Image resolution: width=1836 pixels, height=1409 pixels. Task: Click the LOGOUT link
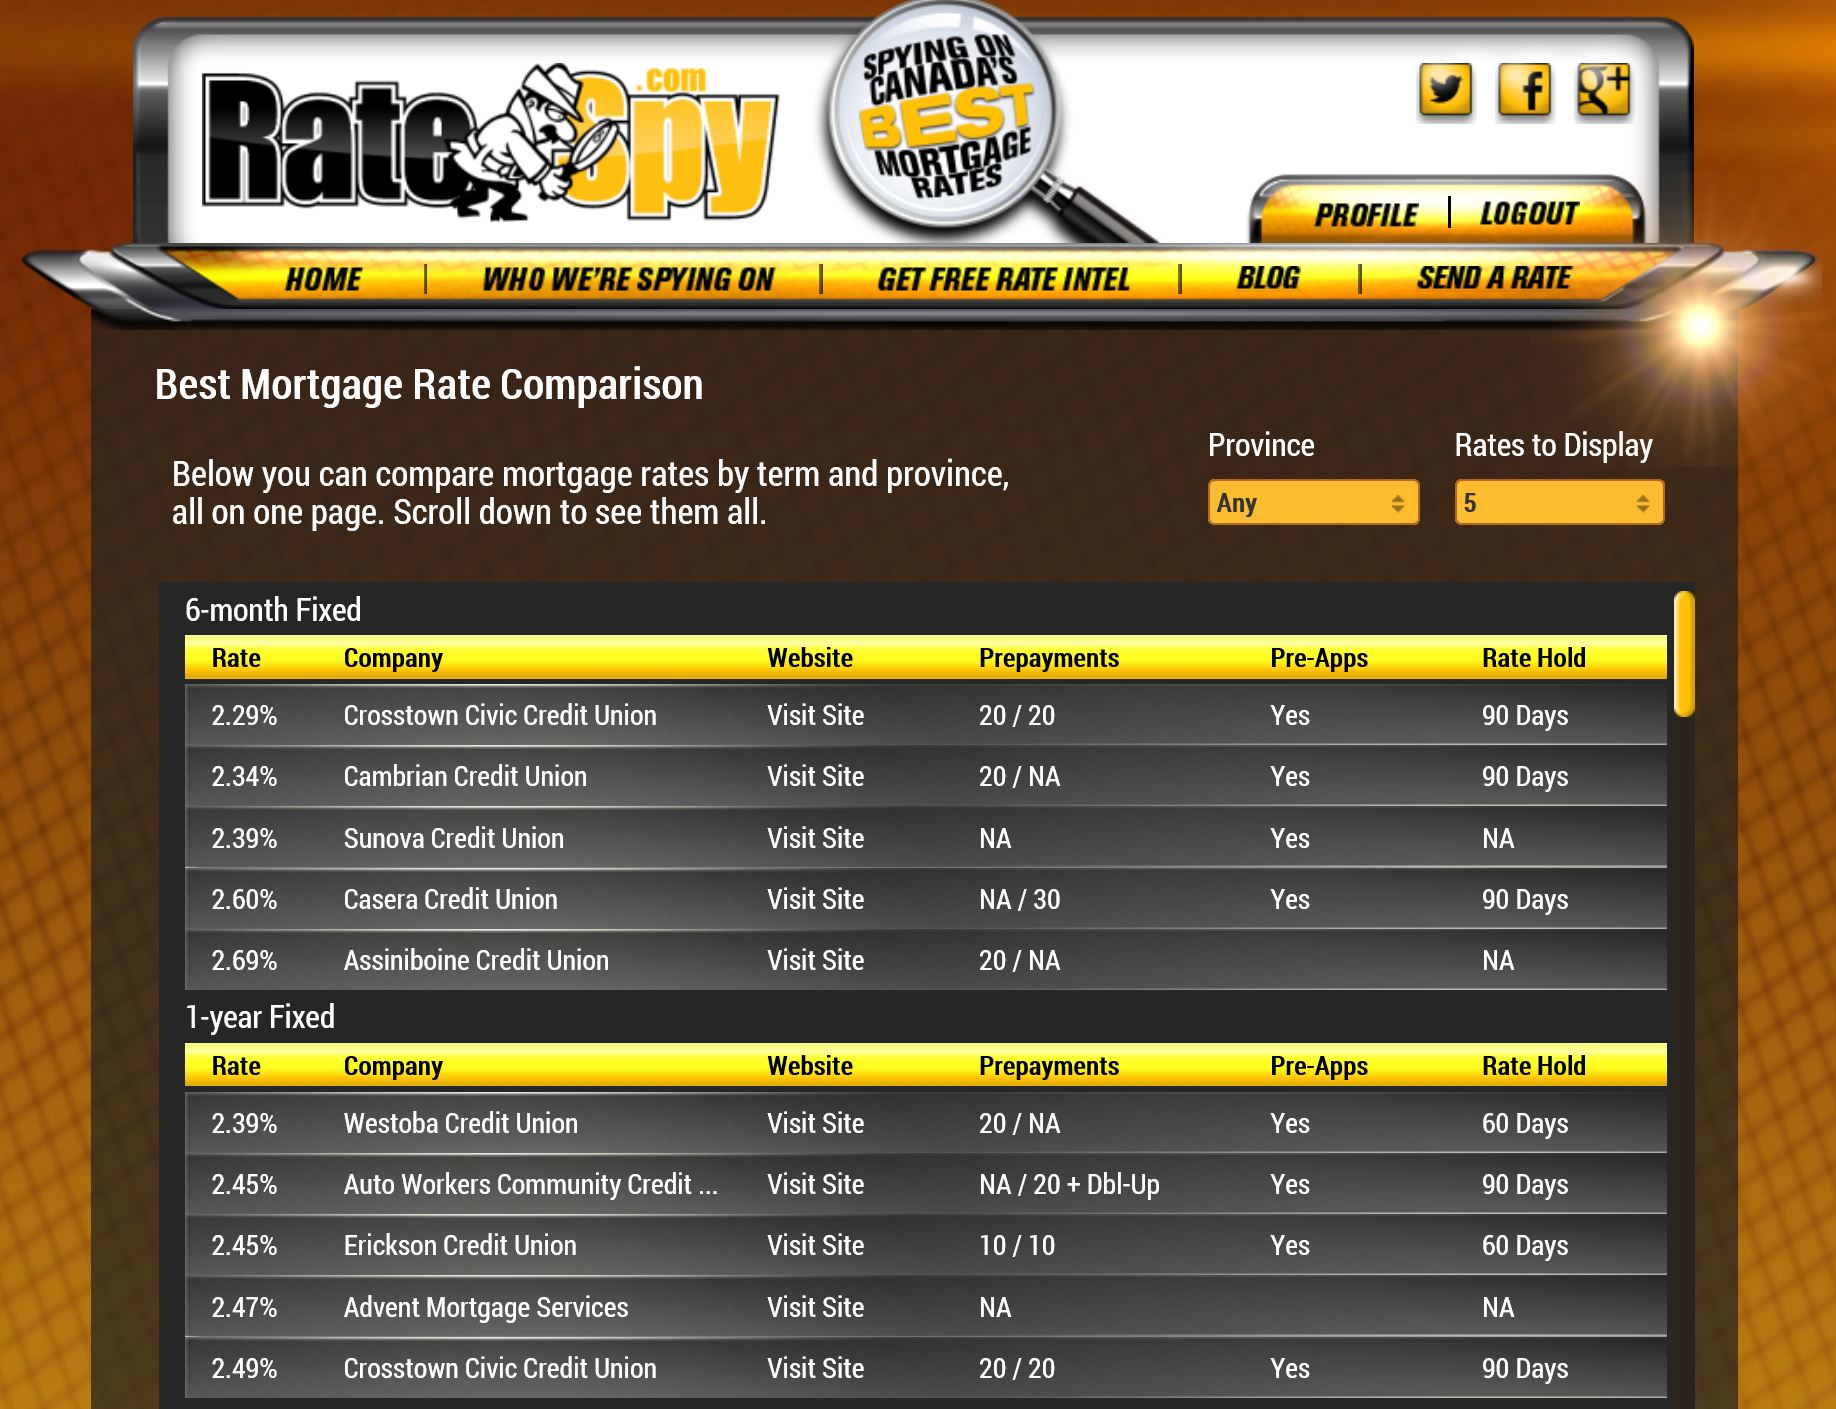click(x=1529, y=214)
